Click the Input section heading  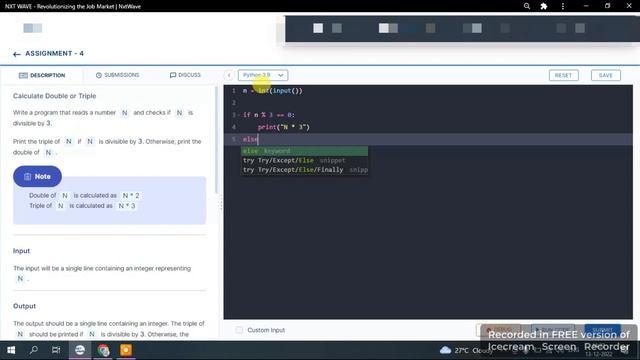tap(21, 251)
